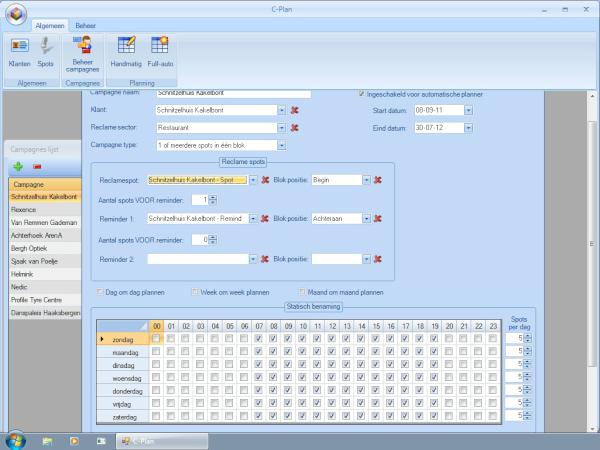Open Windows Explorer from the taskbar
This screenshot has width=600, height=450.
point(47,441)
